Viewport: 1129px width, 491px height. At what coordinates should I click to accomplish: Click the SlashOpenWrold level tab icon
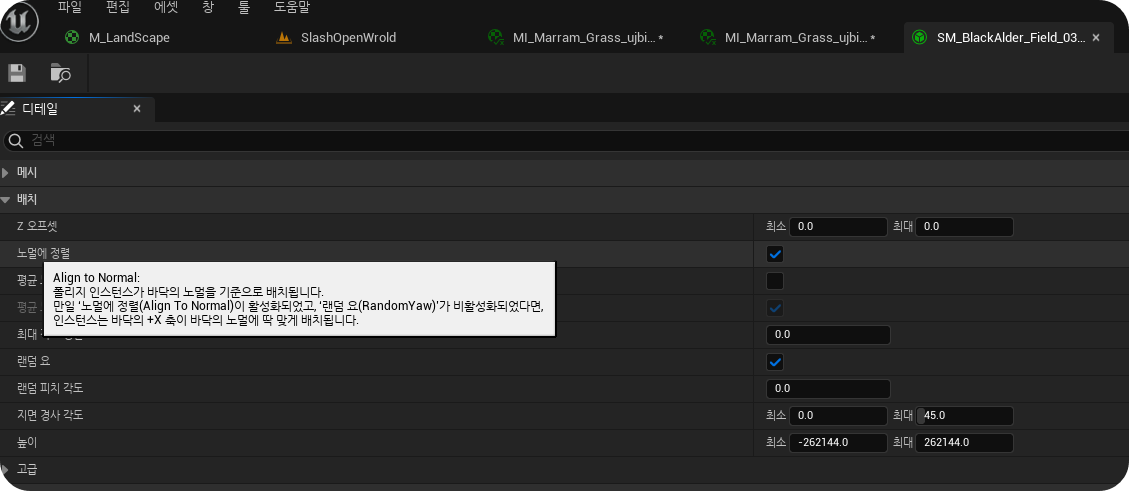[284, 37]
